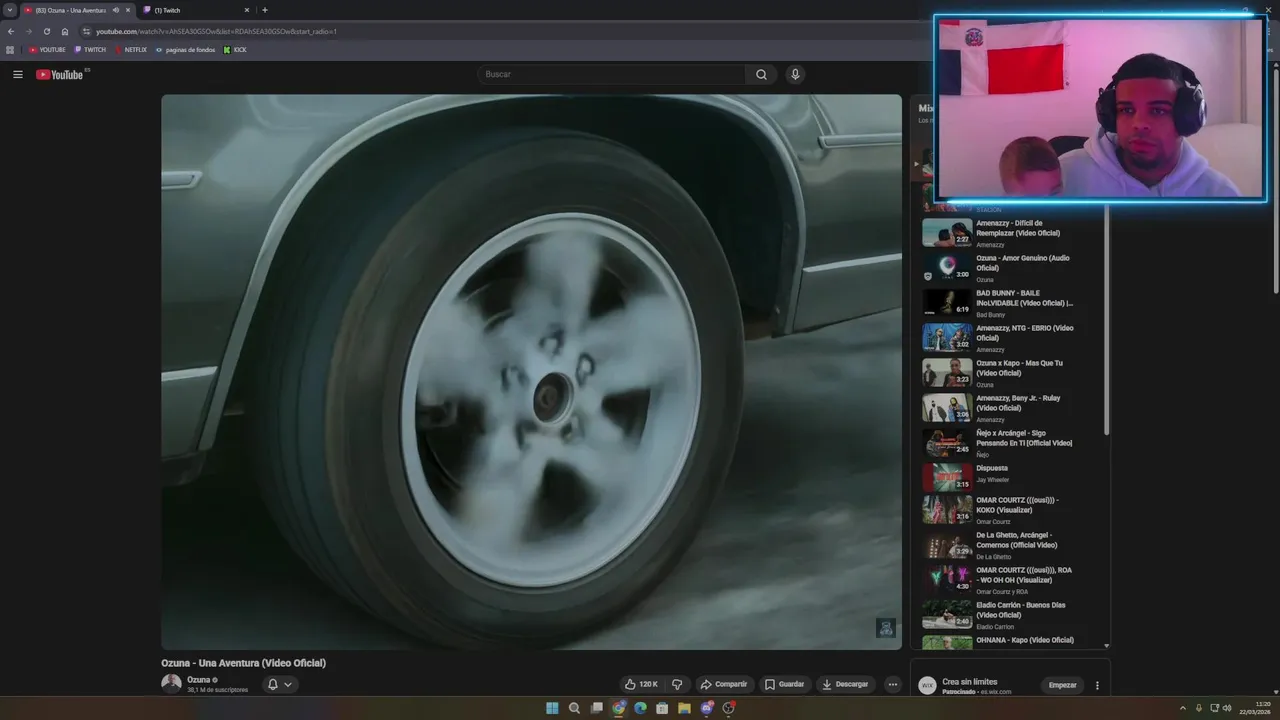Image resolution: width=1280 pixels, height=720 pixels.
Task: Open the Wix ad options three-dot menu
Action: click(x=1097, y=685)
